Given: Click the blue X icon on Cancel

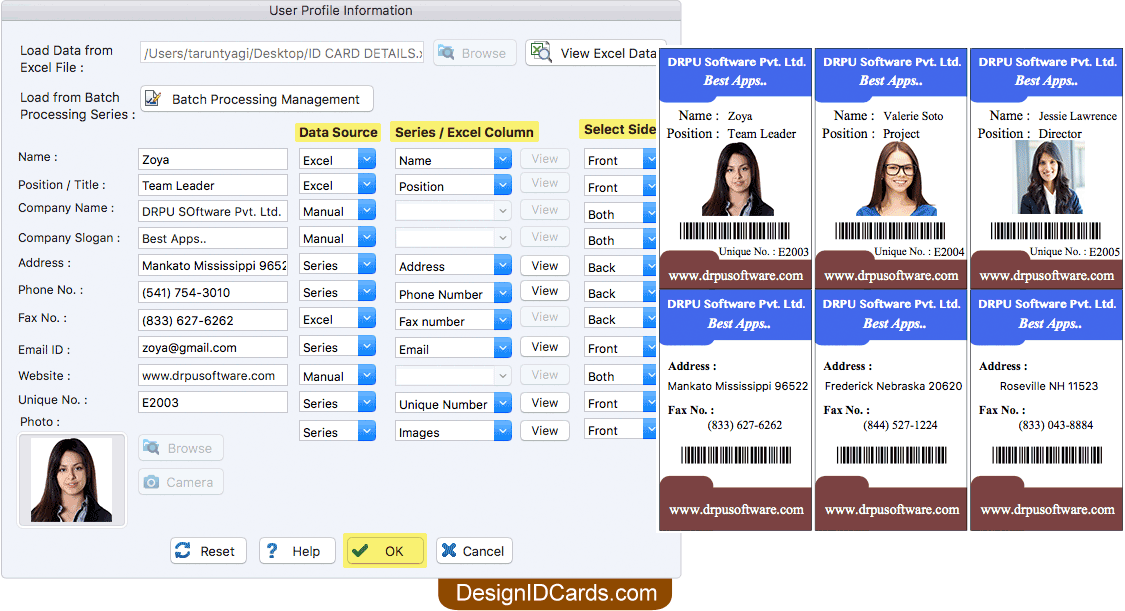Looking at the screenshot, I should (449, 550).
